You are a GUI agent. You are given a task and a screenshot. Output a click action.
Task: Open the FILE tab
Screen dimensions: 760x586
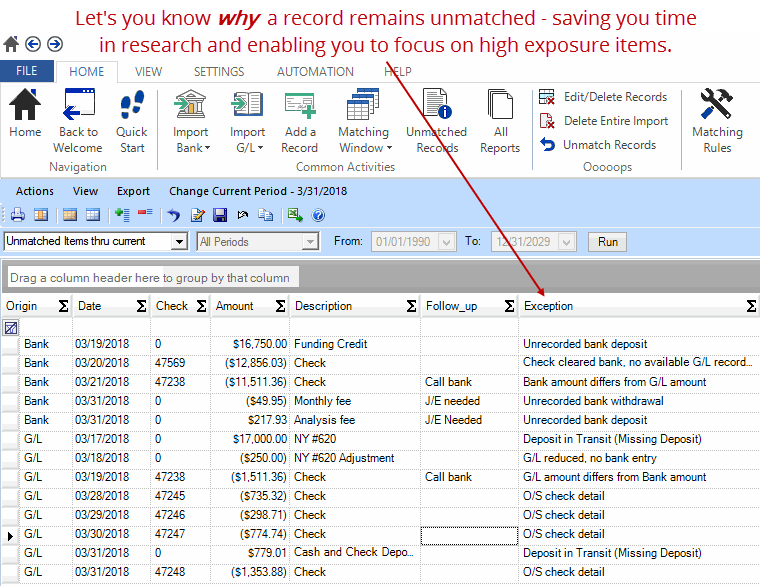(27, 71)
